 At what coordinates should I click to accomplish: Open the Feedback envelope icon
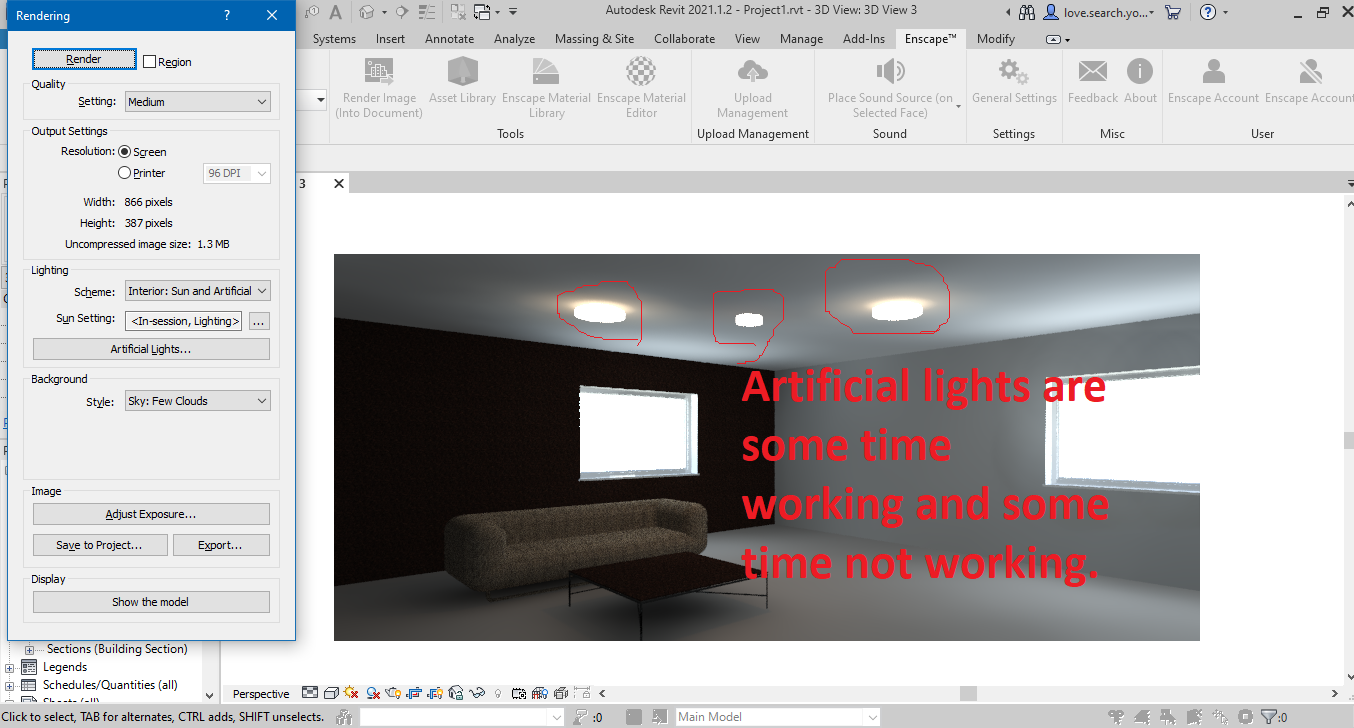1092,72
